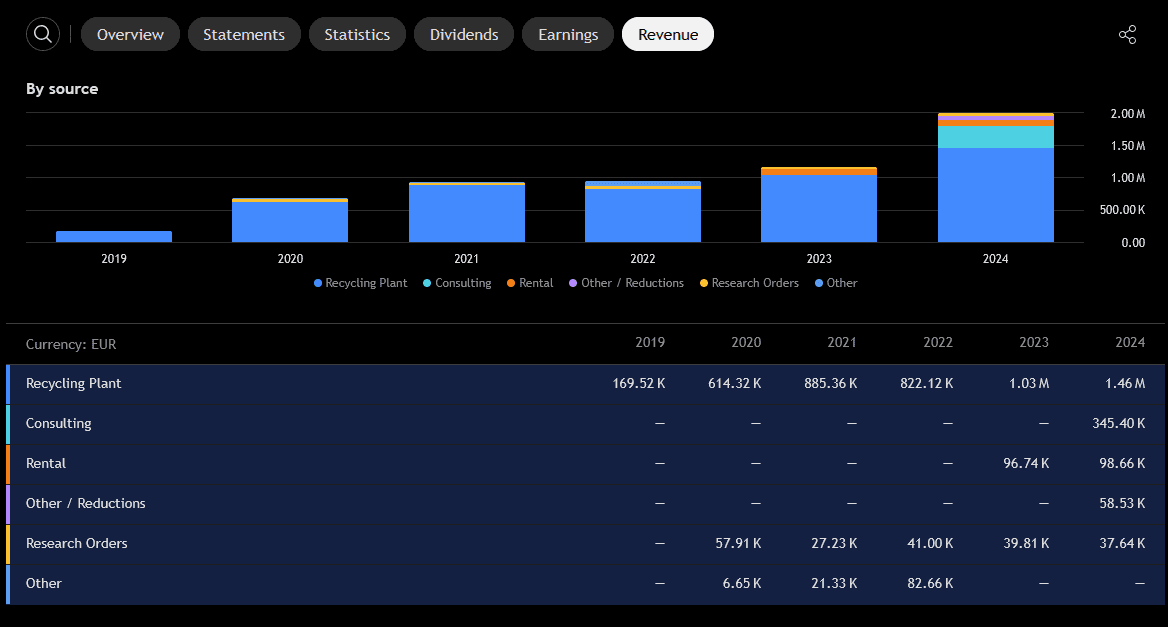Click the 169.52 K value
The height and width of the screenshot is (627, 1168).
638,383
